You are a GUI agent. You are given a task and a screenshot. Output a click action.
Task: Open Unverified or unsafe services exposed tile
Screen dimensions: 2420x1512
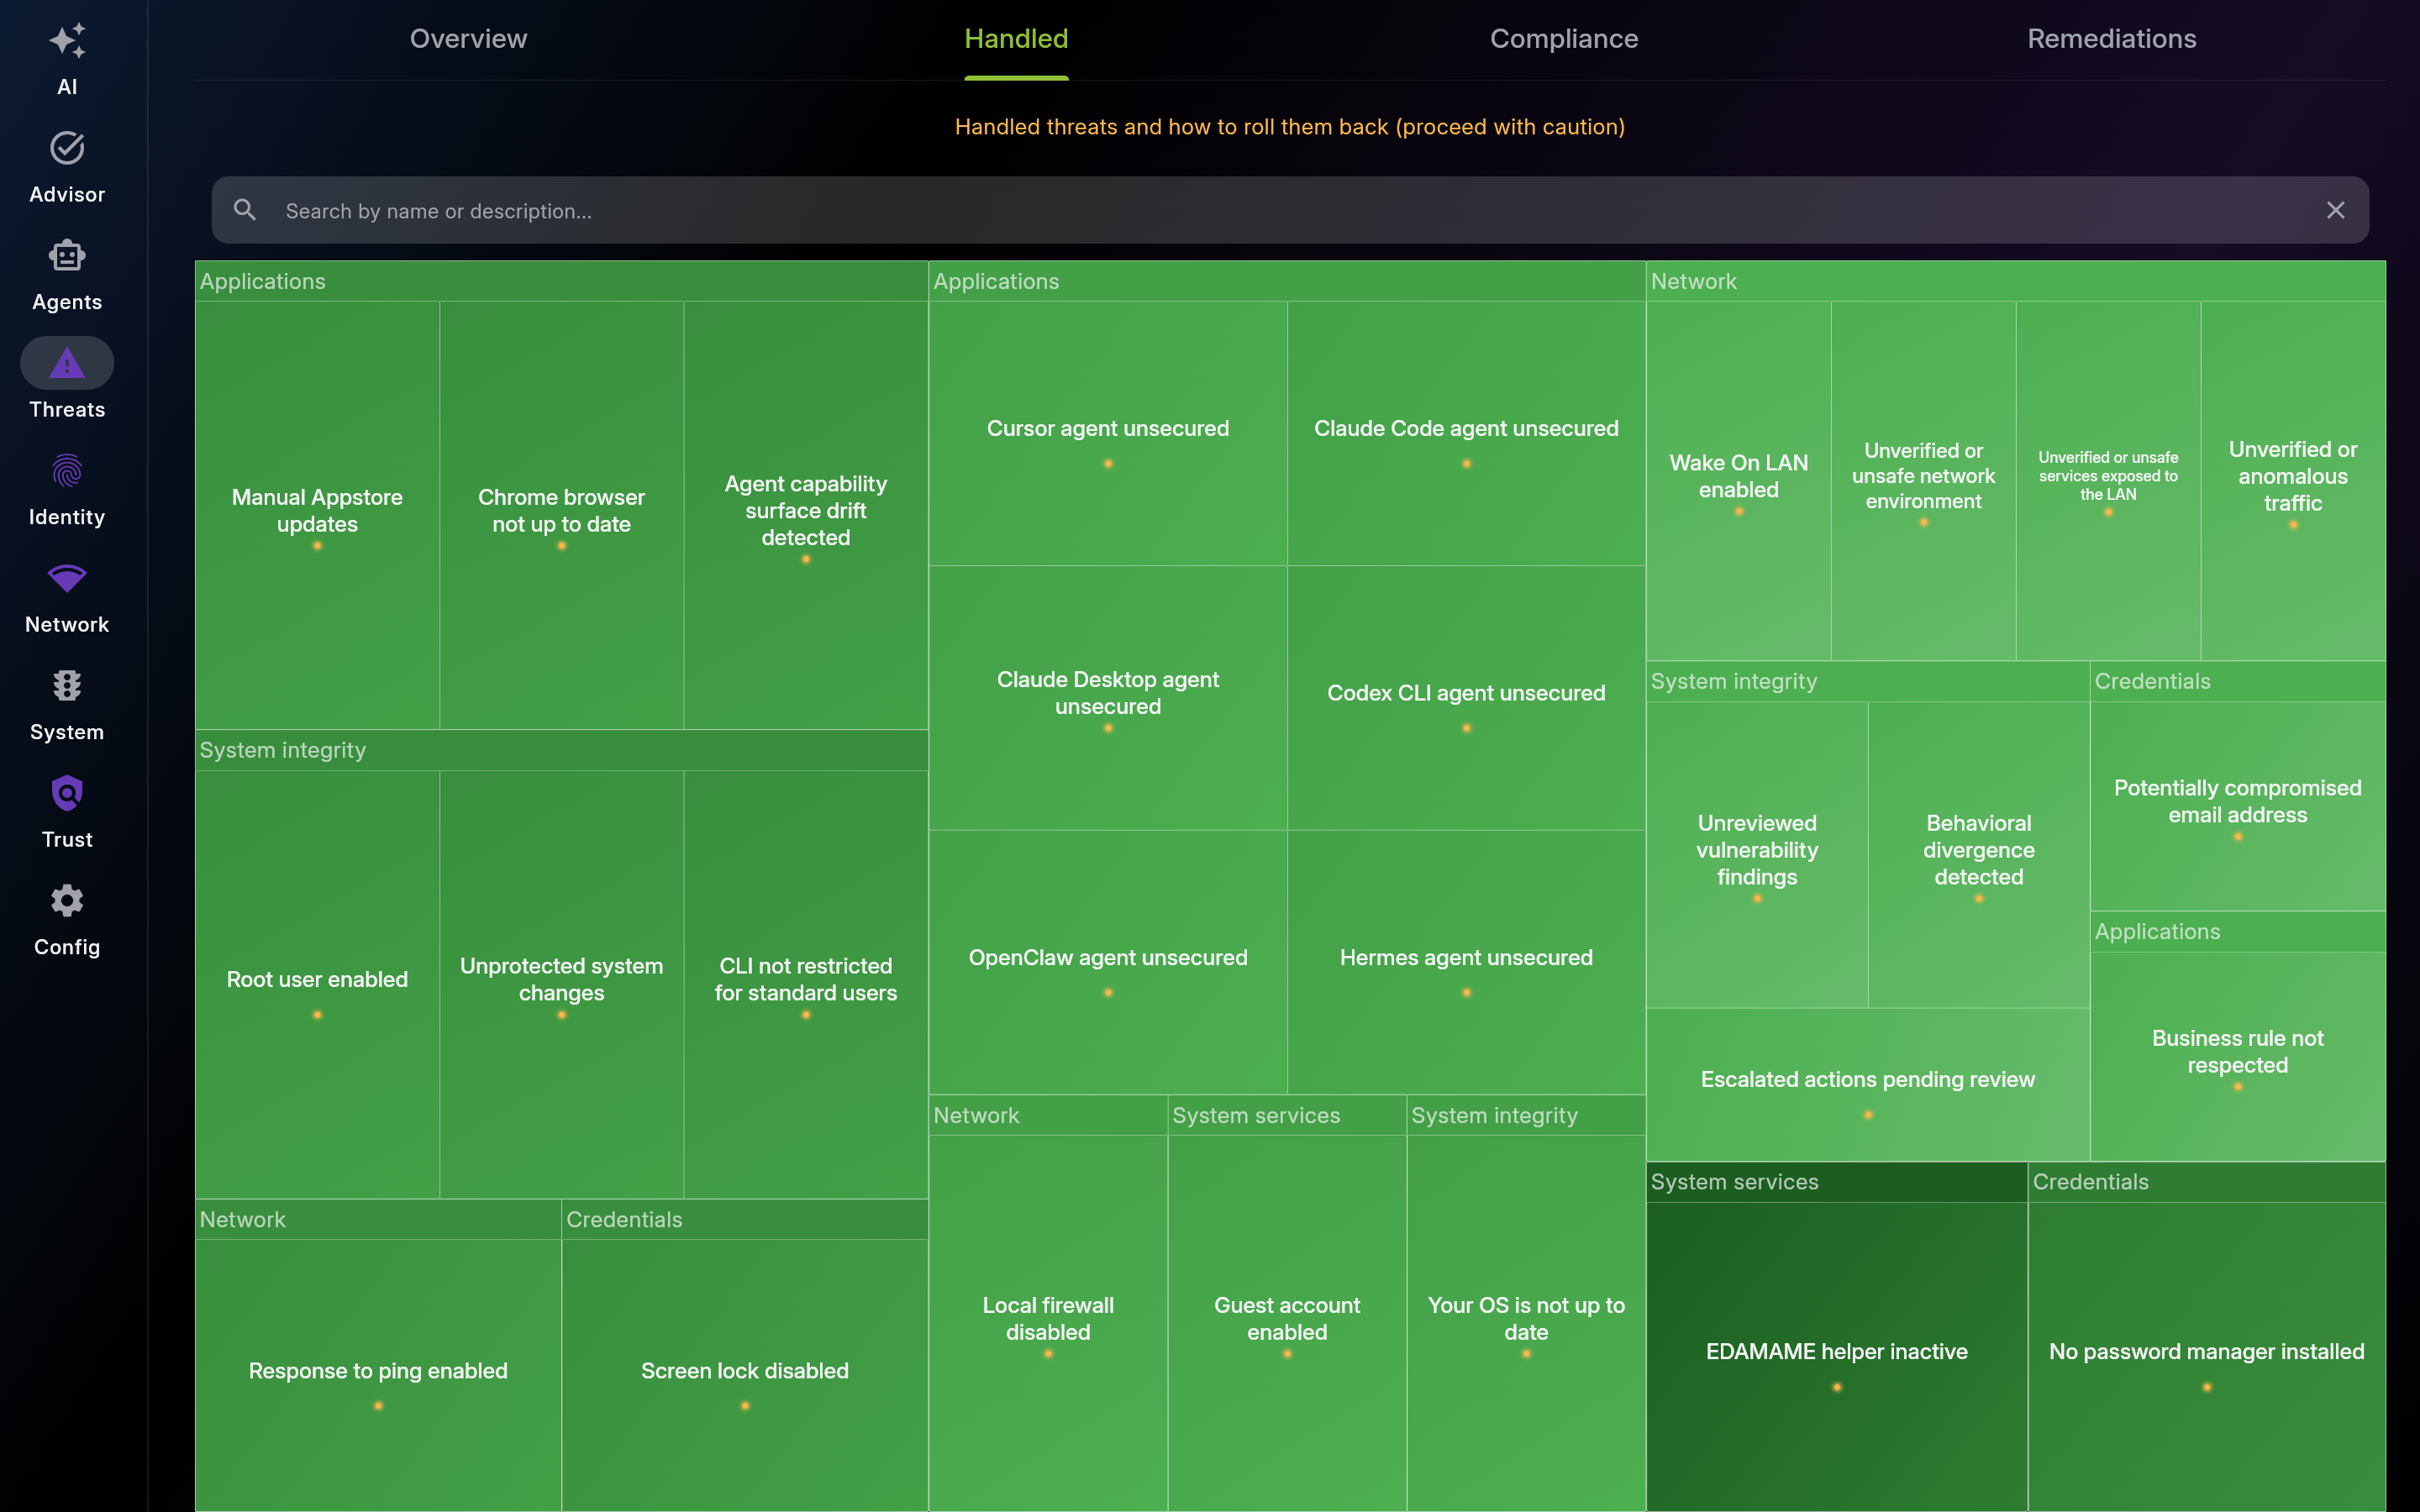[x=2108, y=480]
